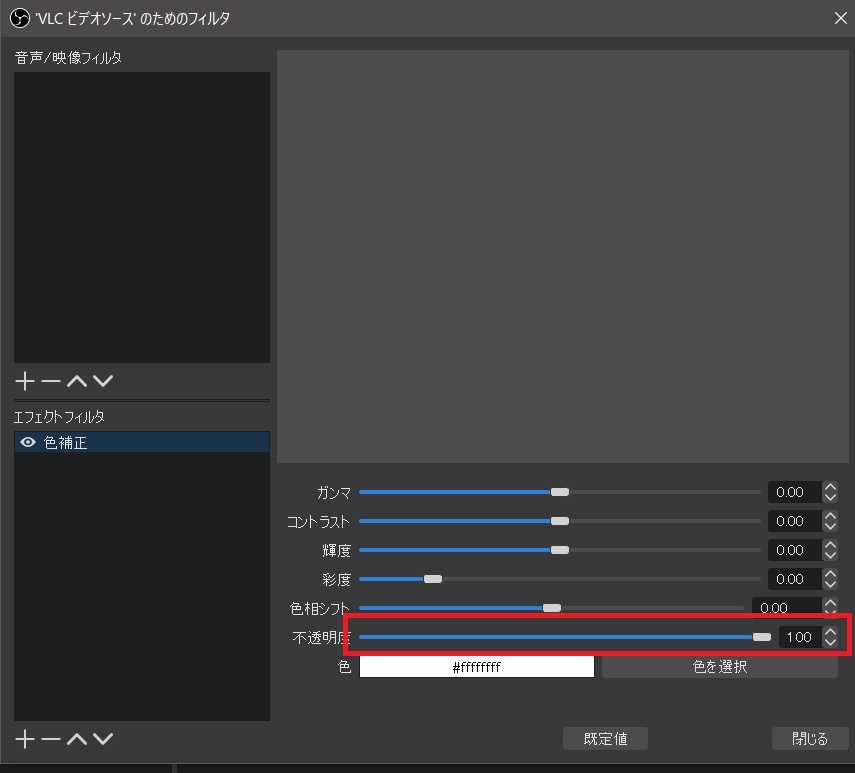Decrease 輝度 value with down stepper
This screenshot has width=855, height=773.
click(830, 555)
